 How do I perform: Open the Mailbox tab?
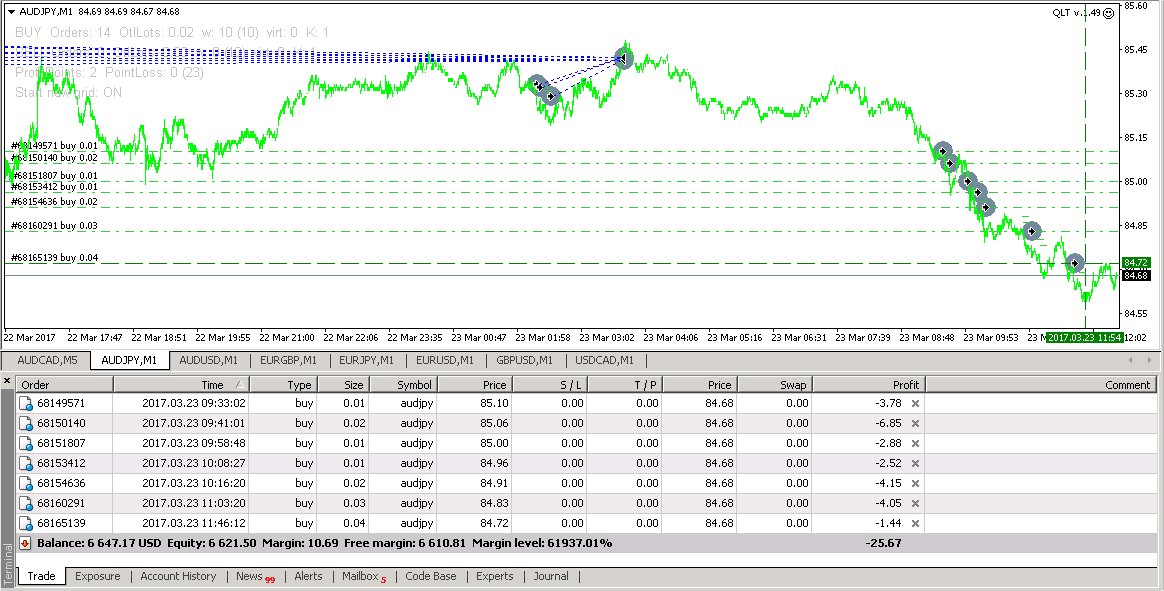tap(364, 576)
